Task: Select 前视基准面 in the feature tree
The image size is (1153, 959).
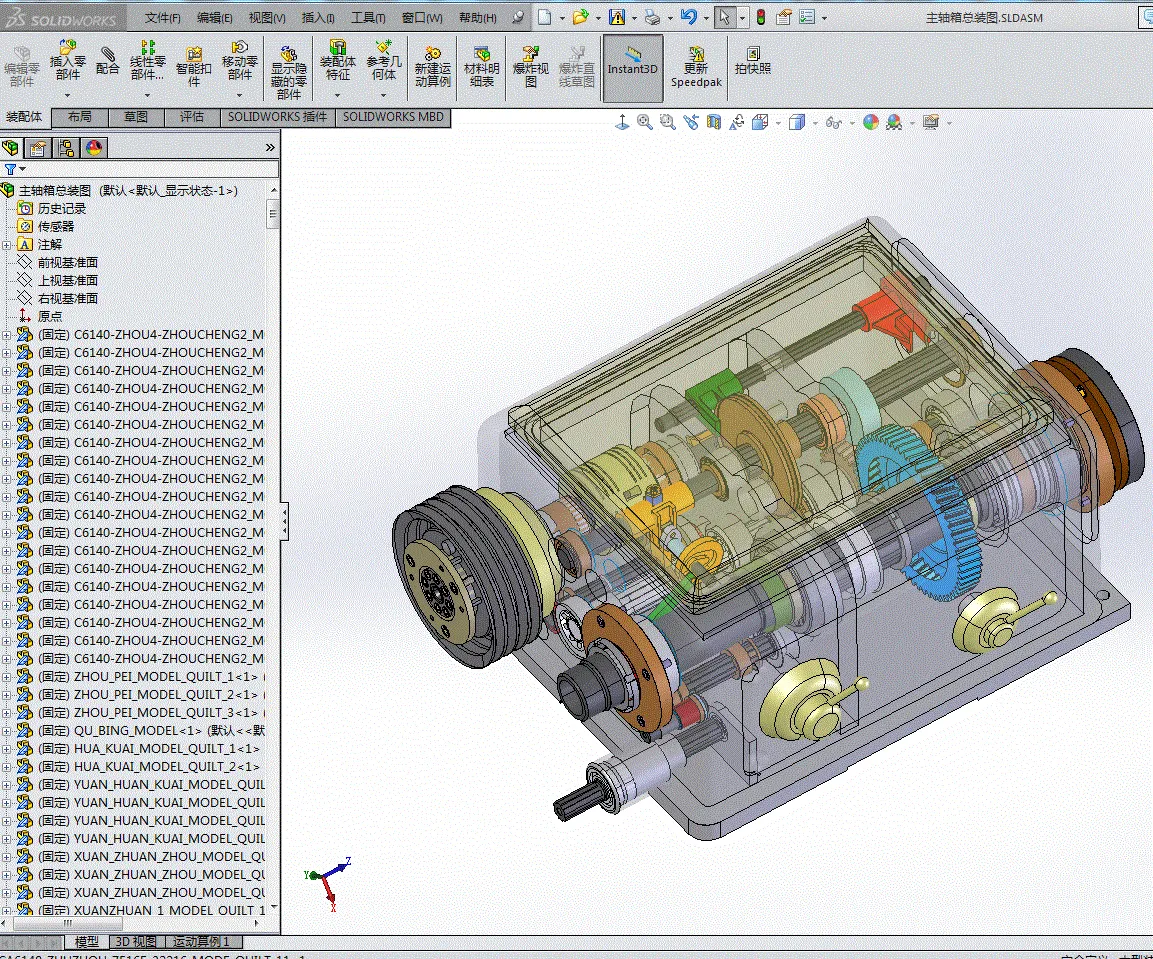Action: click(67, 263)
